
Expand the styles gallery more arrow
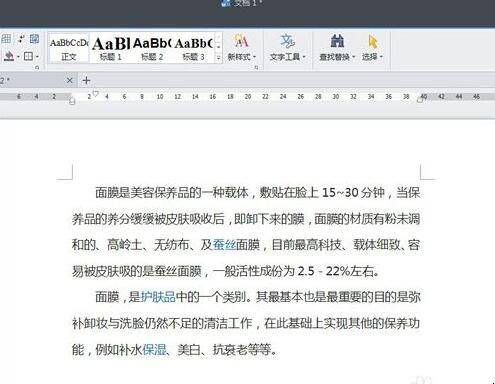click(218, 58)
